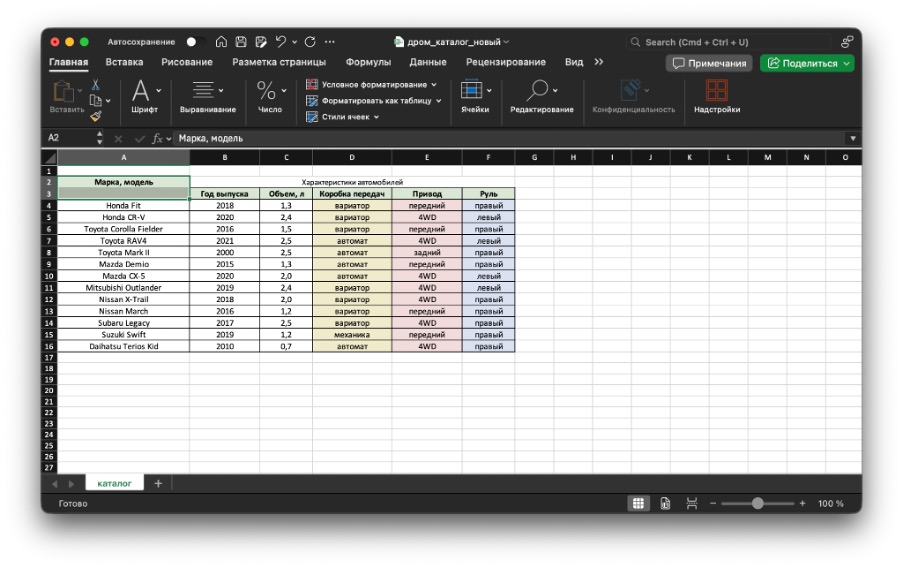Open the more options ellipsis in title bar

click(x=330, y=42)
